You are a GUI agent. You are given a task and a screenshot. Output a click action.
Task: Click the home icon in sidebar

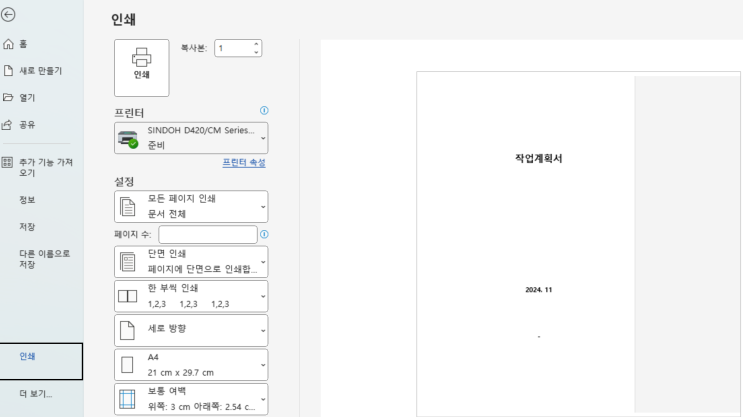[8, 44]
